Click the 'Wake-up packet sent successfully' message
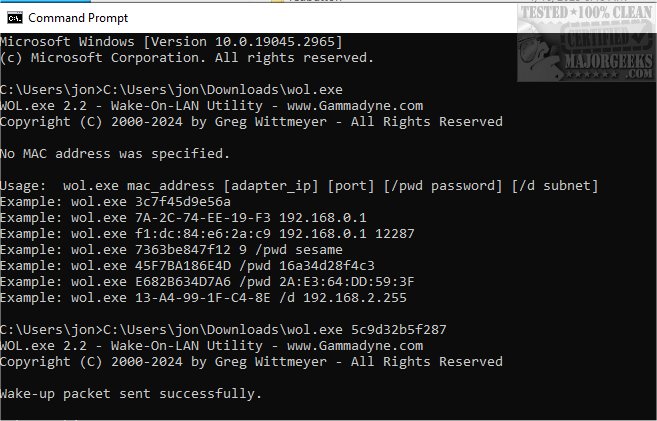 tap(131, 393)
